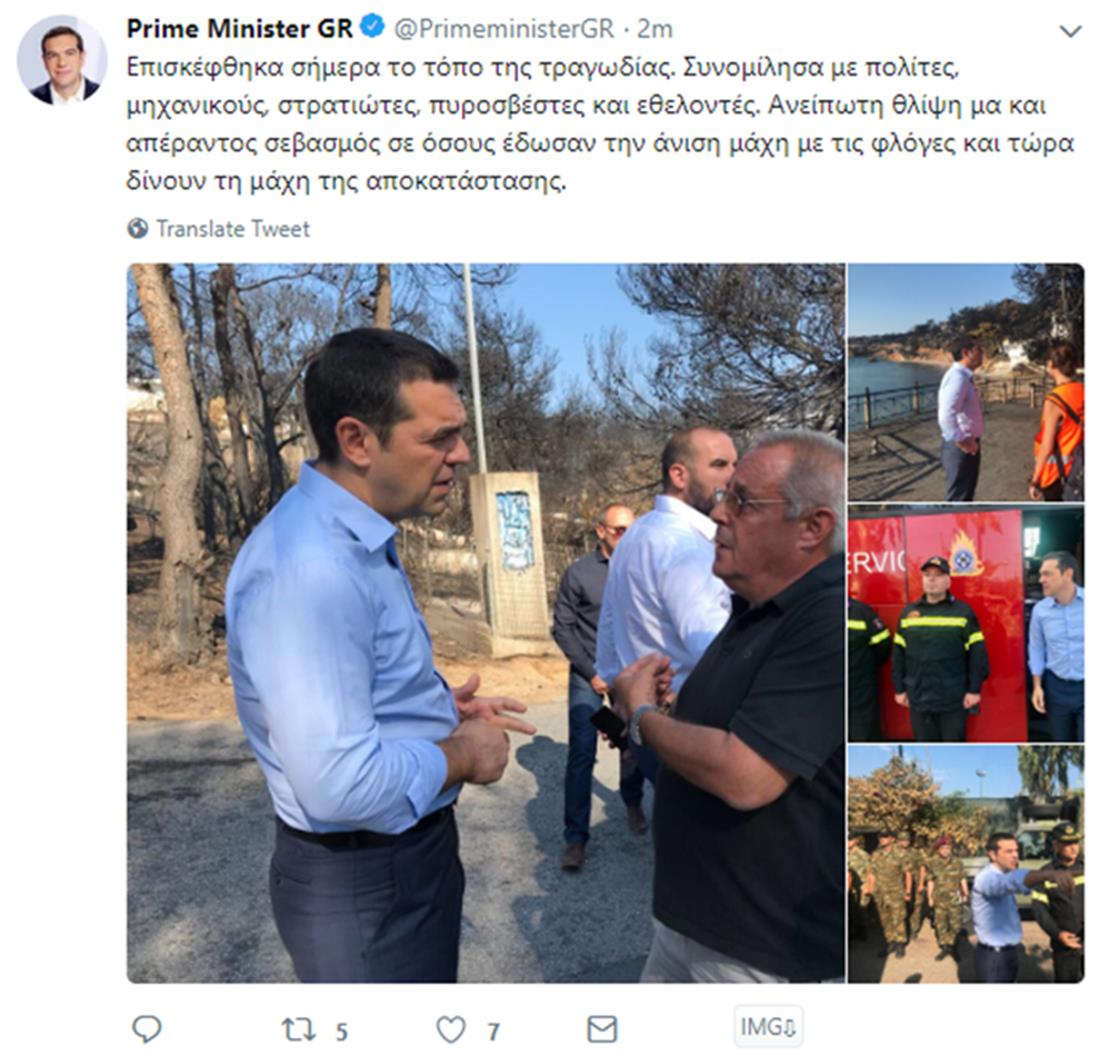Viewport: 1100px width, 1056px height.
Task: Expand the tweet options chevron menu
Action: [1070, 32]
